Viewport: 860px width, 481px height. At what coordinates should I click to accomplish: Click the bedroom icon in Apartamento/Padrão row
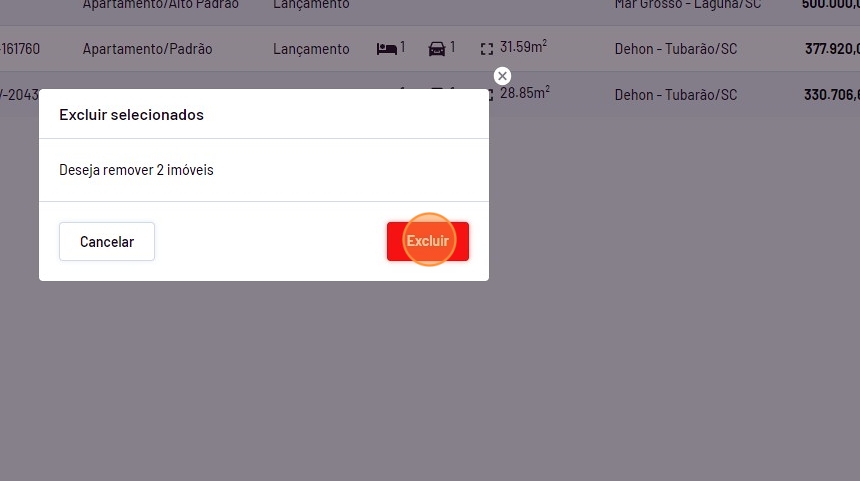tap(386, 48)
